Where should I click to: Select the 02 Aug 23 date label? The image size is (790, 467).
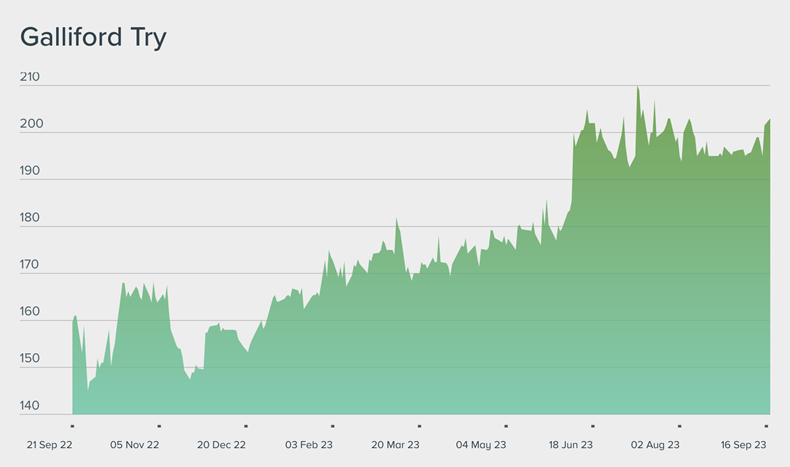(x=656, y=445)
